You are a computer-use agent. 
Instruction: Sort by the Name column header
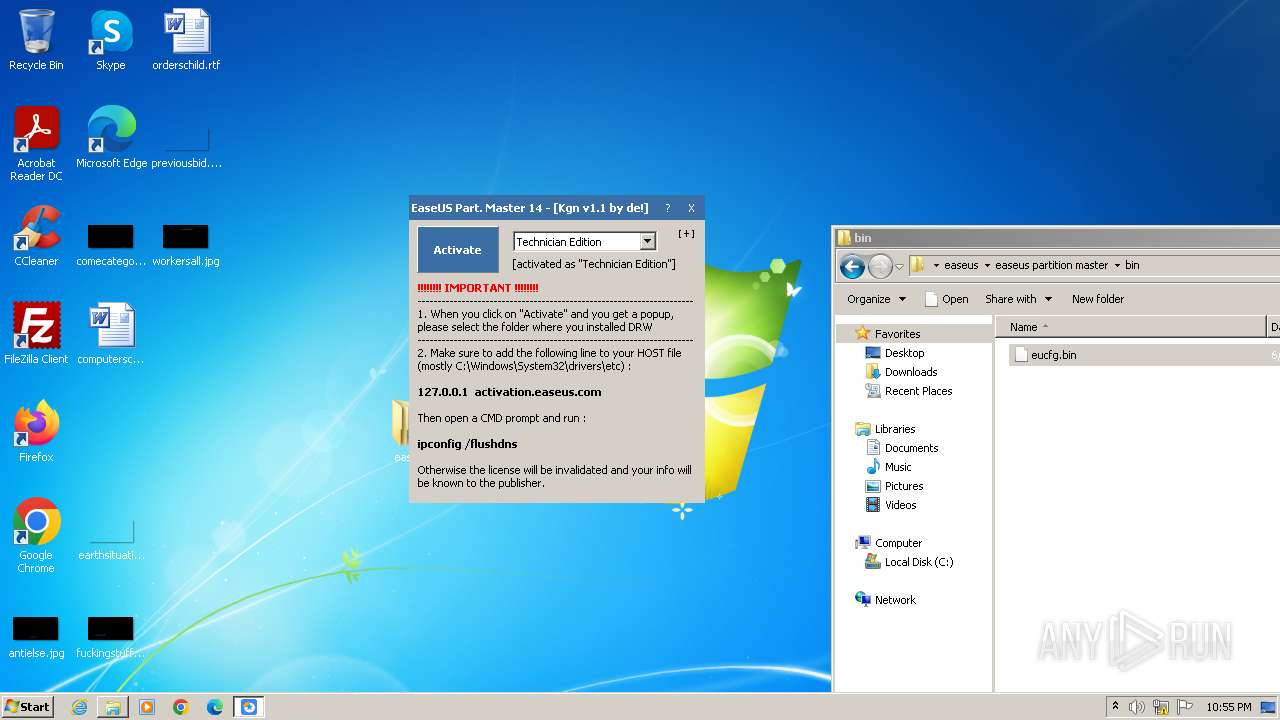click(x=1131, y=327)
